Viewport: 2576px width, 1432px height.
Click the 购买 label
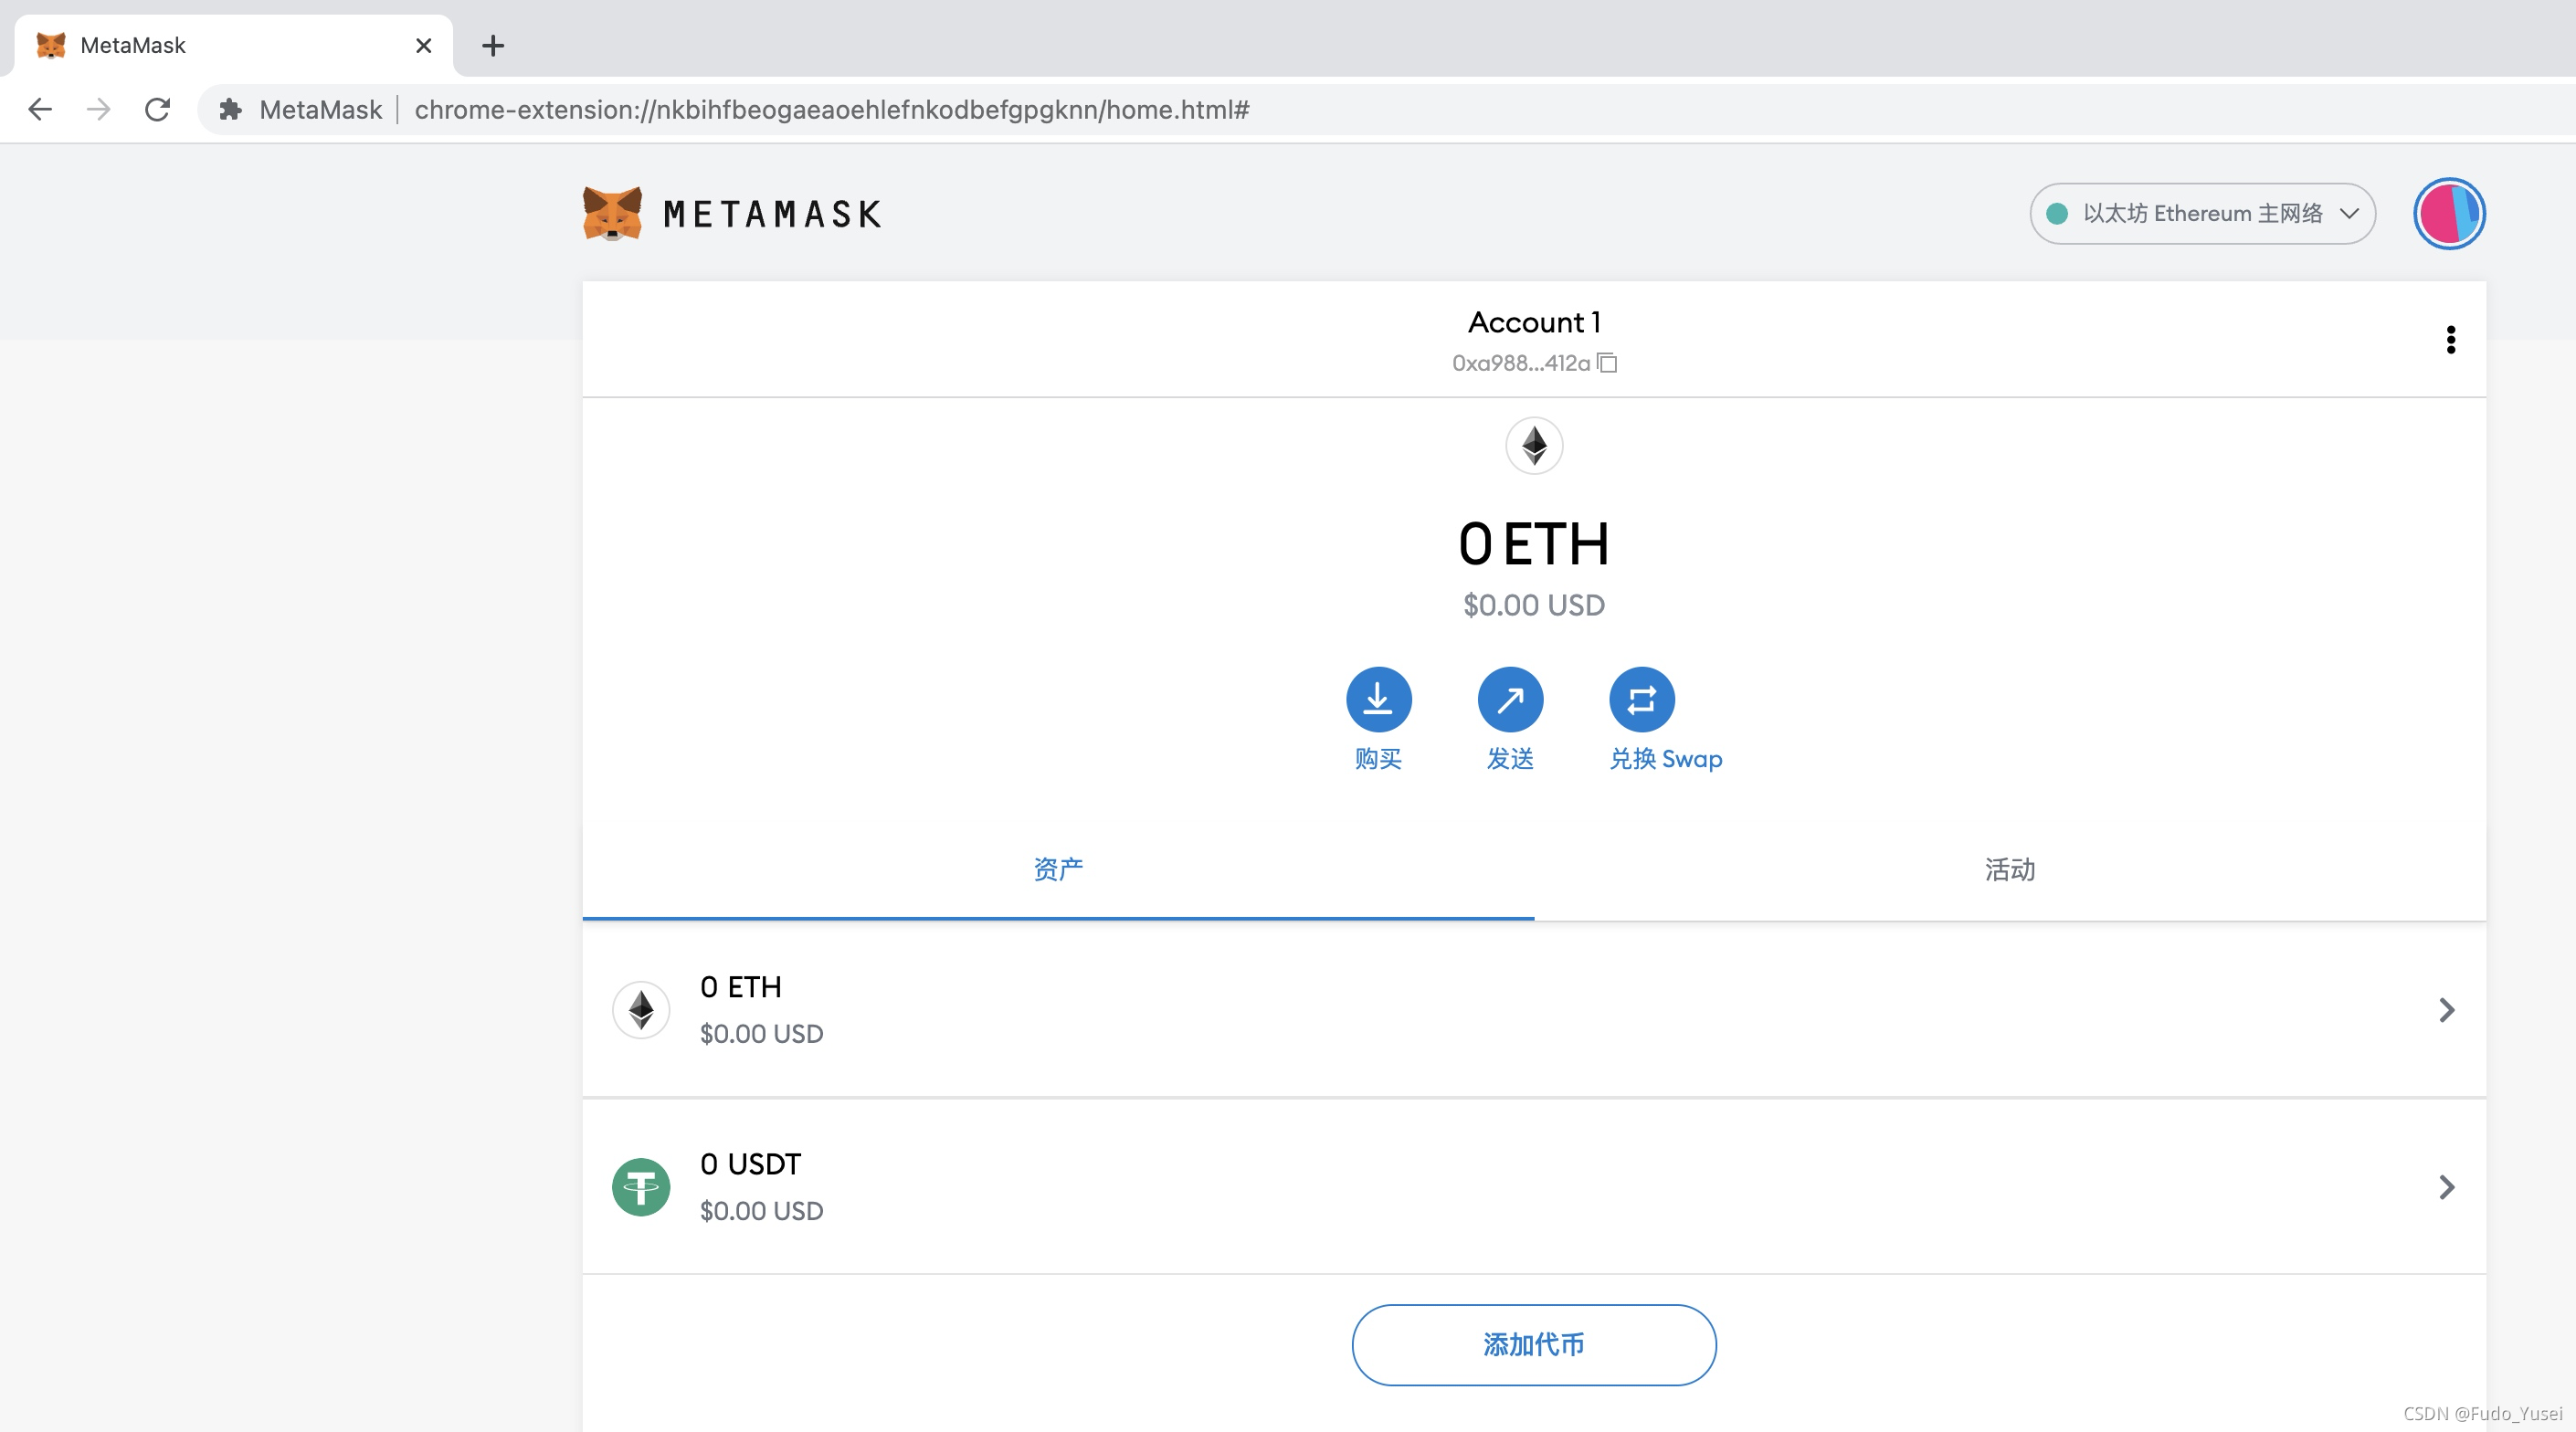[x=1378, y=758]
